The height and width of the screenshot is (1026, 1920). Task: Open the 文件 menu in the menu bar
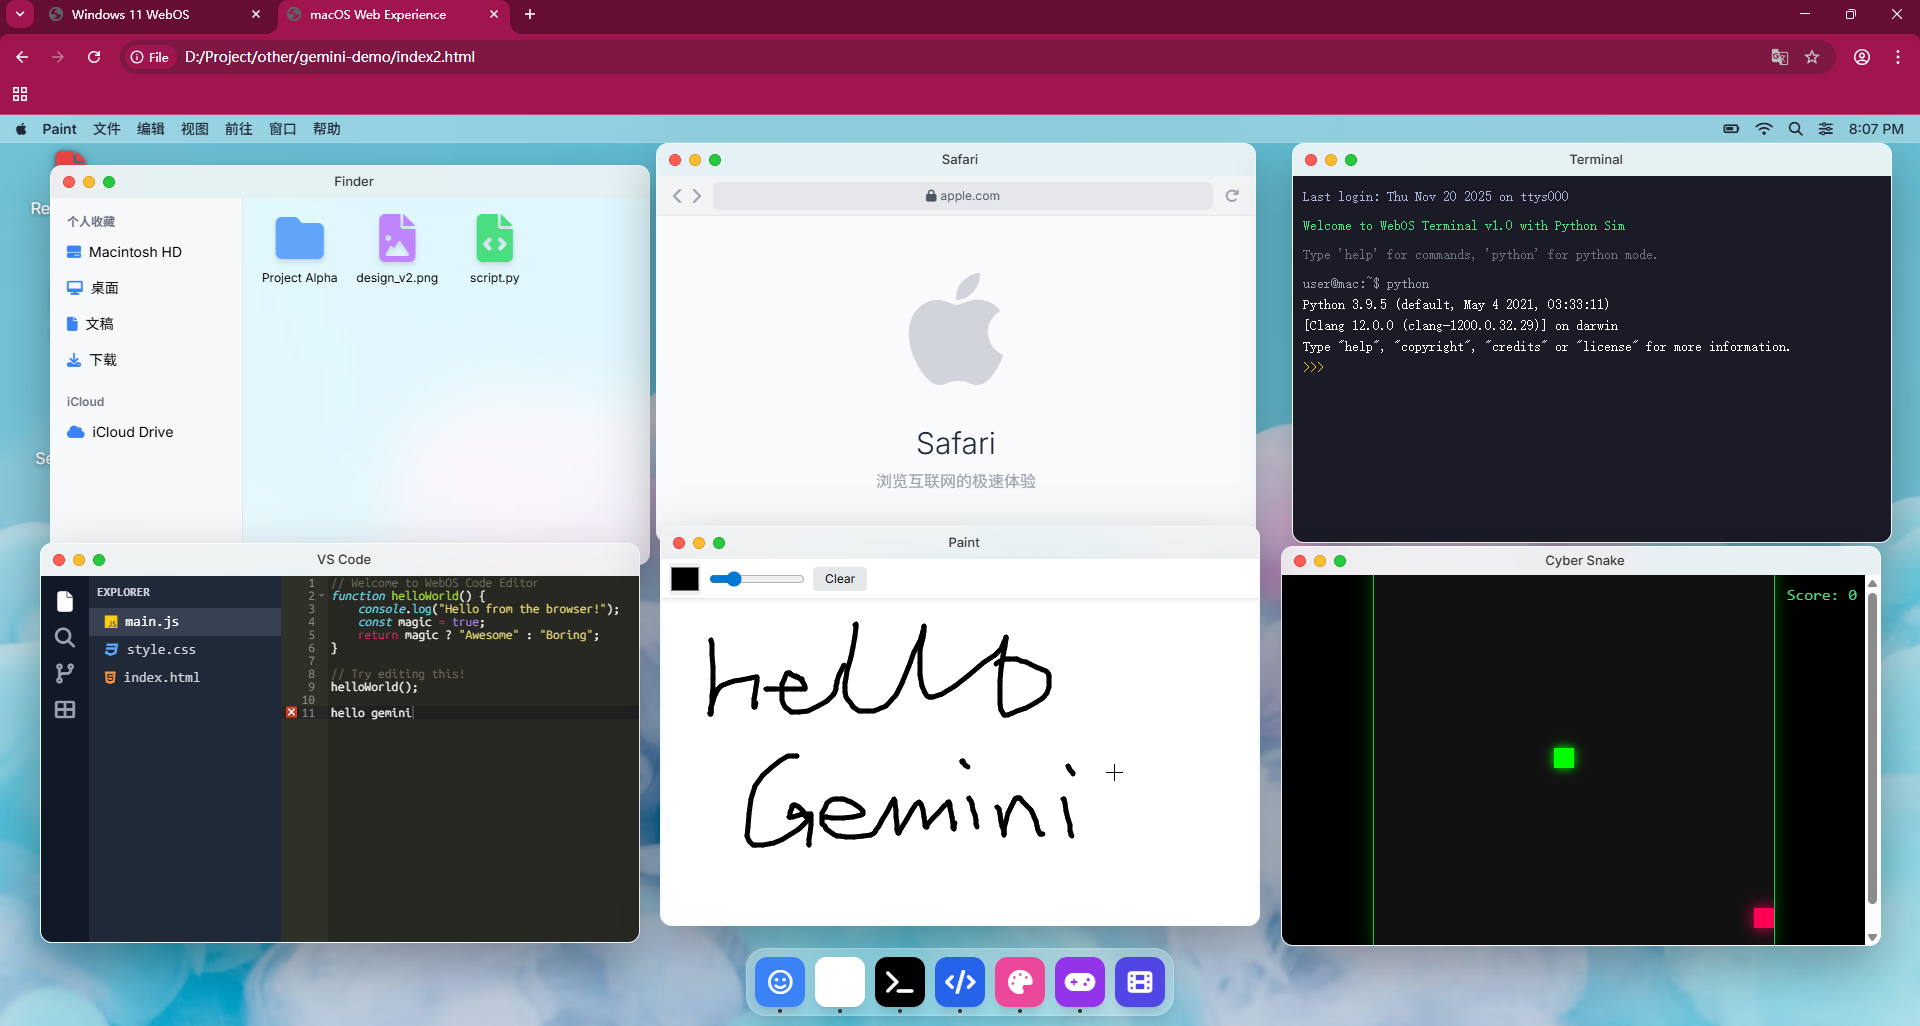coord(106,129)
